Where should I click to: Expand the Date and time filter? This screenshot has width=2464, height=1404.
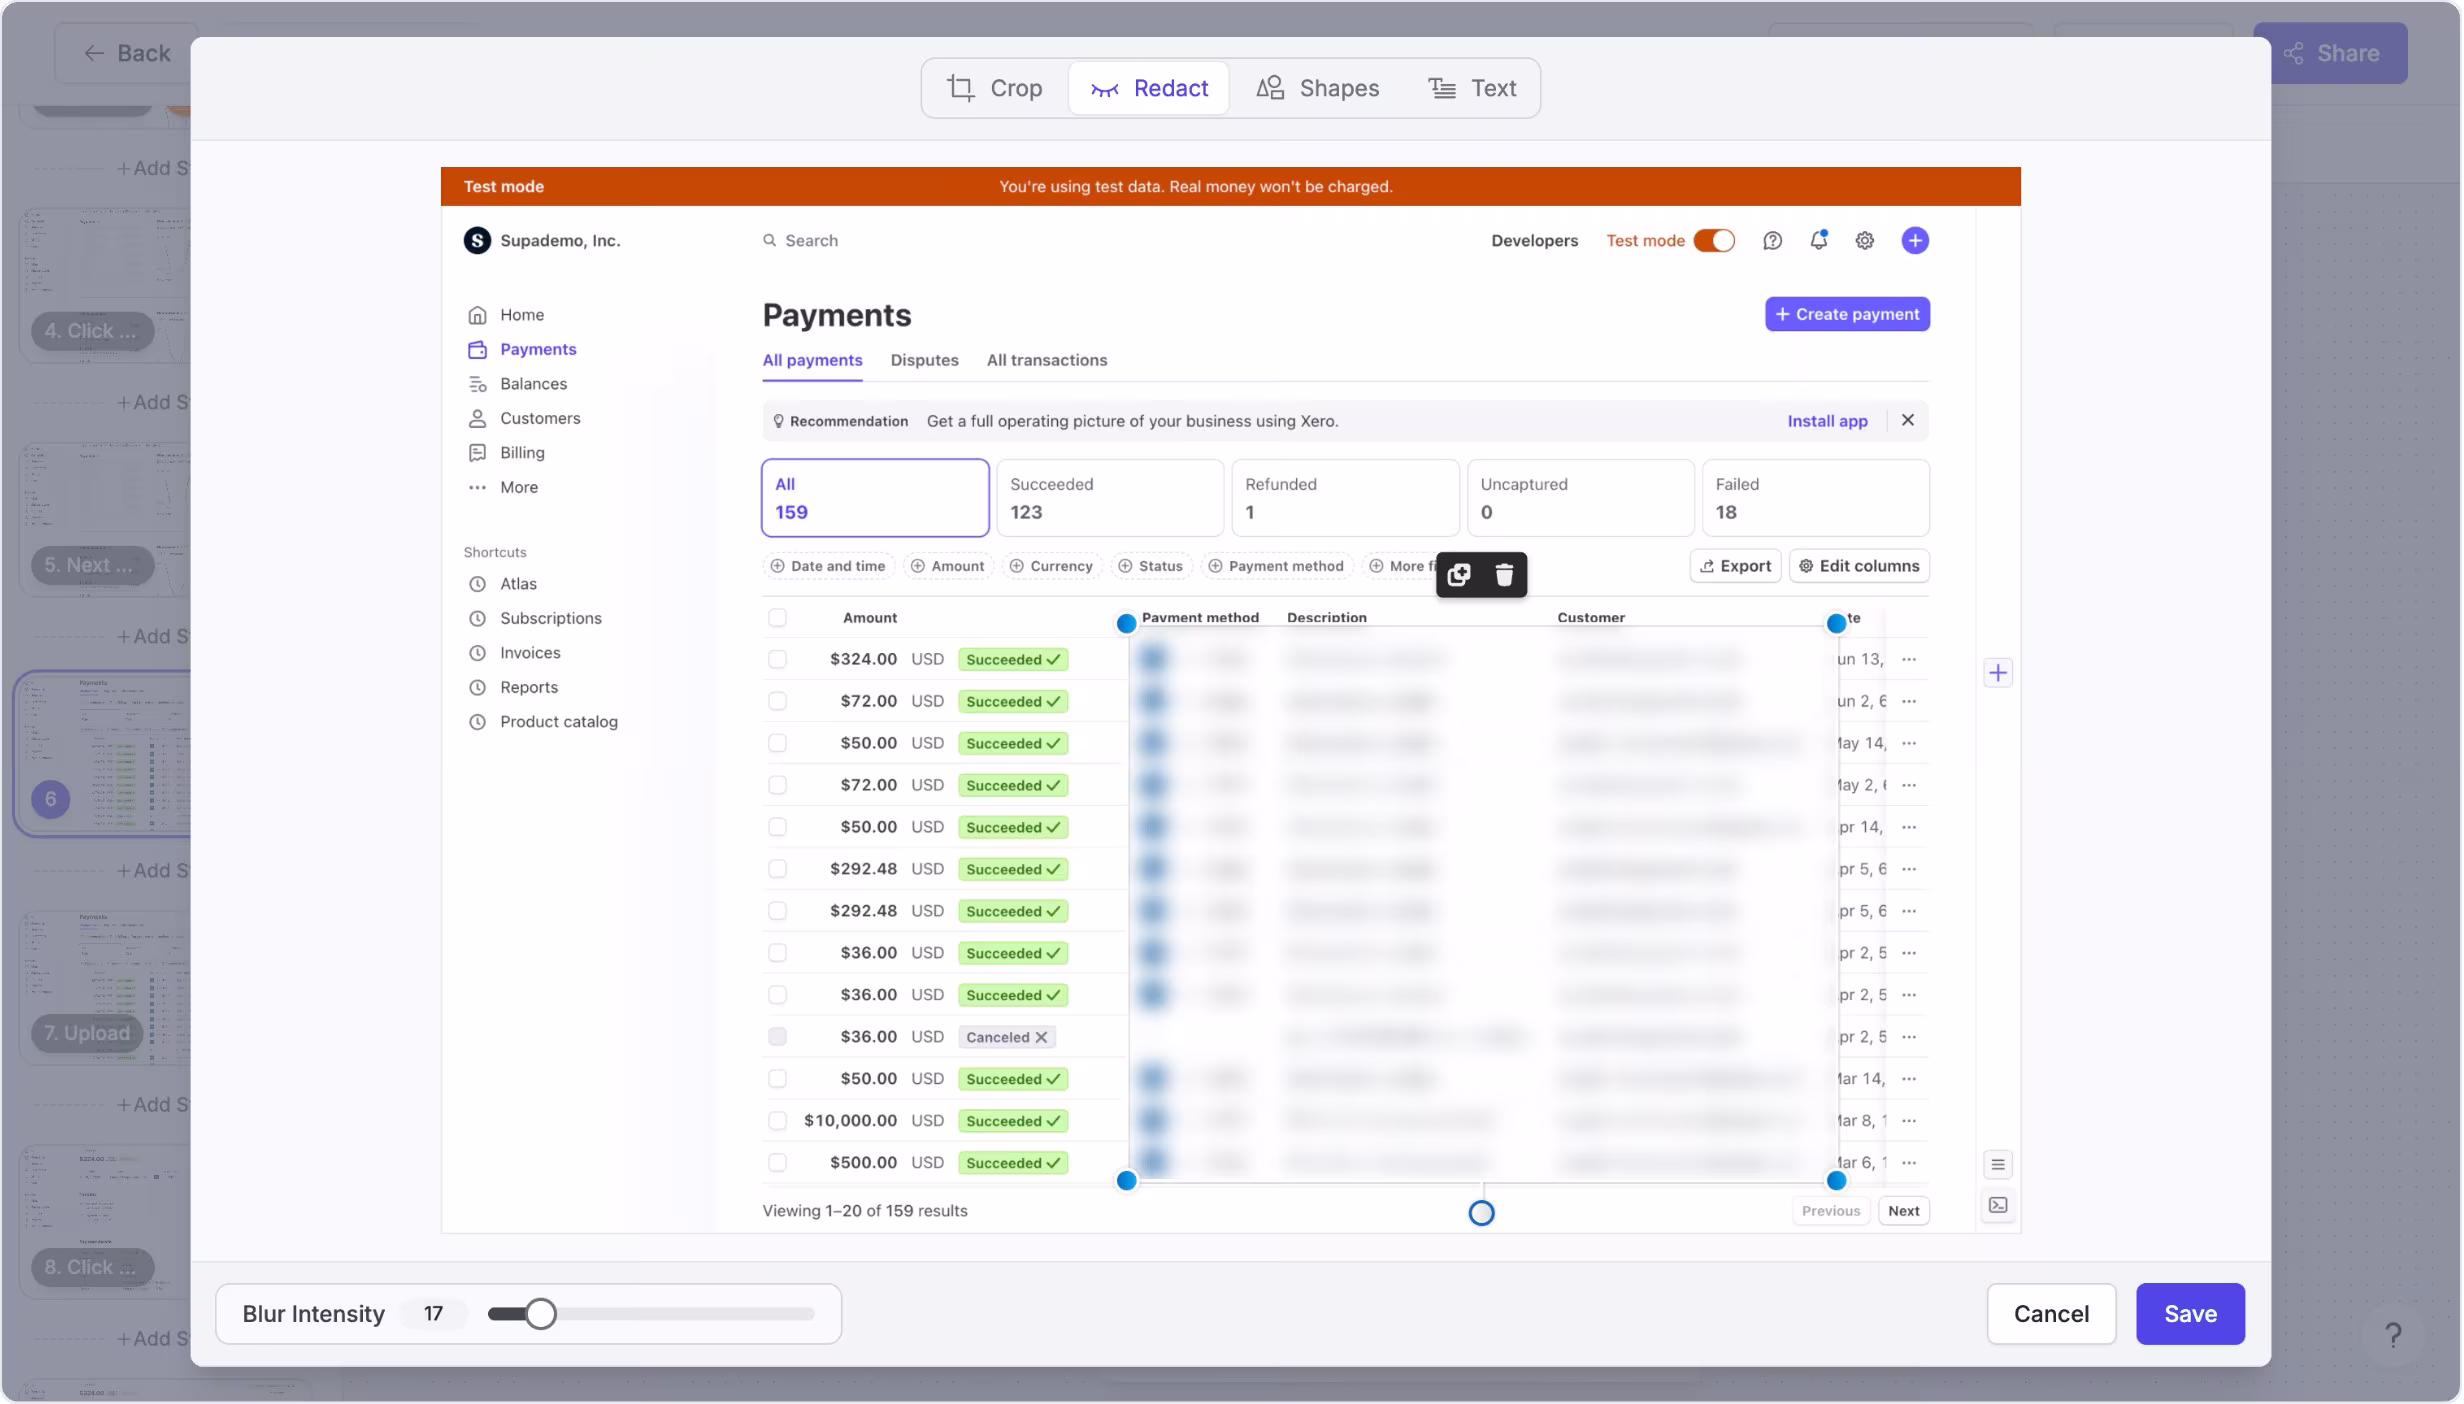point(827,566)
